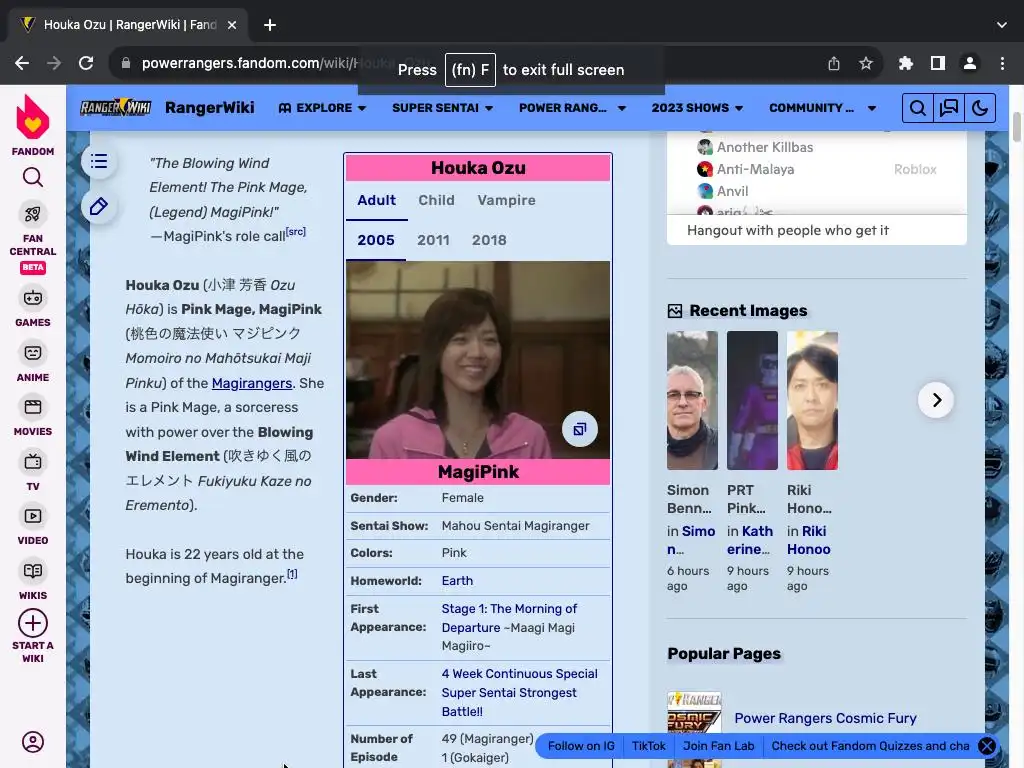The image size is (1024, 768).
Task: Open footnote reference [1] after Magiranger
Action: tap(292, 574)
